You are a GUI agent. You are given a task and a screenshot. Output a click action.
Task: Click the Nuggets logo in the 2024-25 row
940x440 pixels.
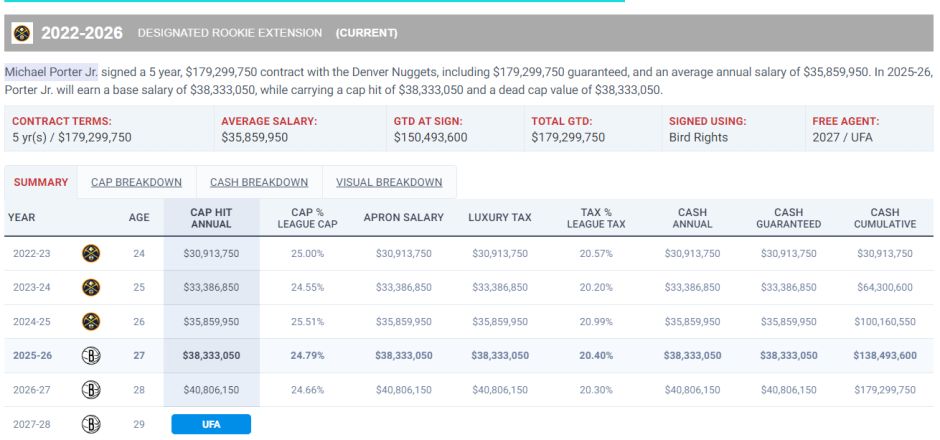coord(91,322)
